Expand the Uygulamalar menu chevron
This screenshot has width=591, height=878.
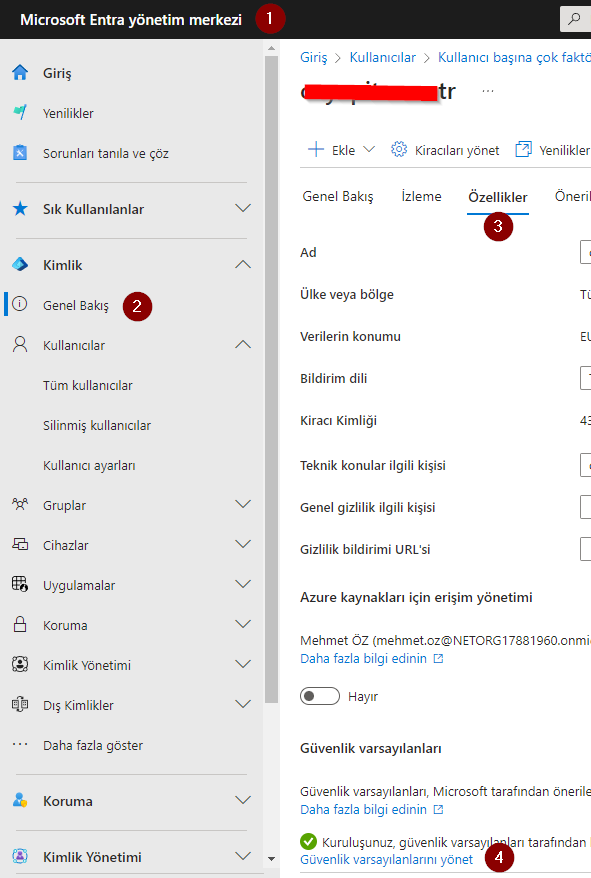pyautogui.click(x=243, y=585)
